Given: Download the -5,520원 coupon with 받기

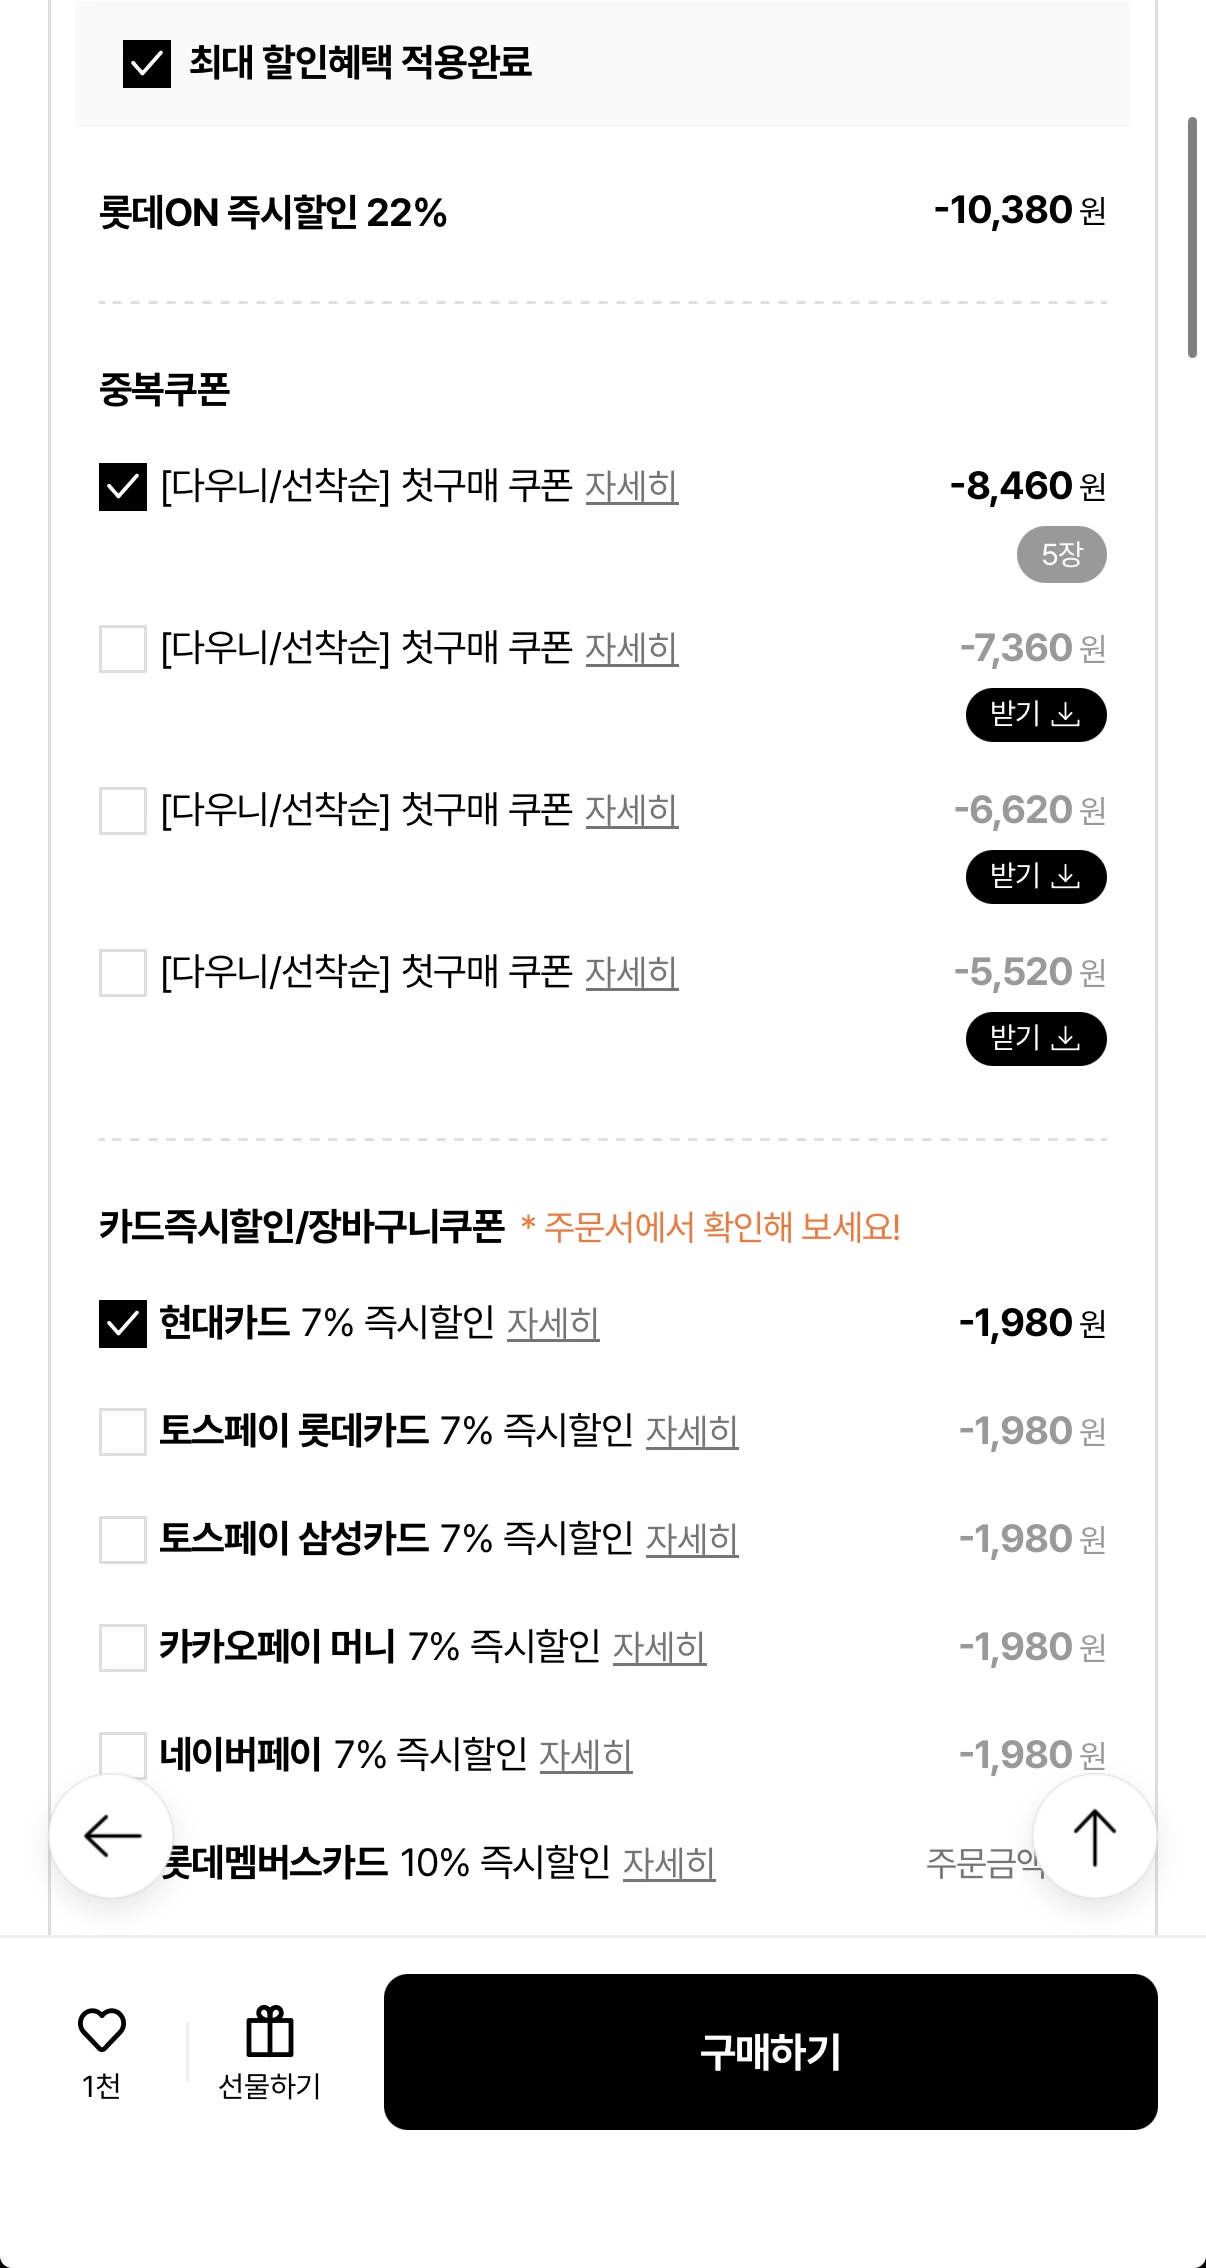Looking at the screenshot, I should [x=1035, y=1039].
